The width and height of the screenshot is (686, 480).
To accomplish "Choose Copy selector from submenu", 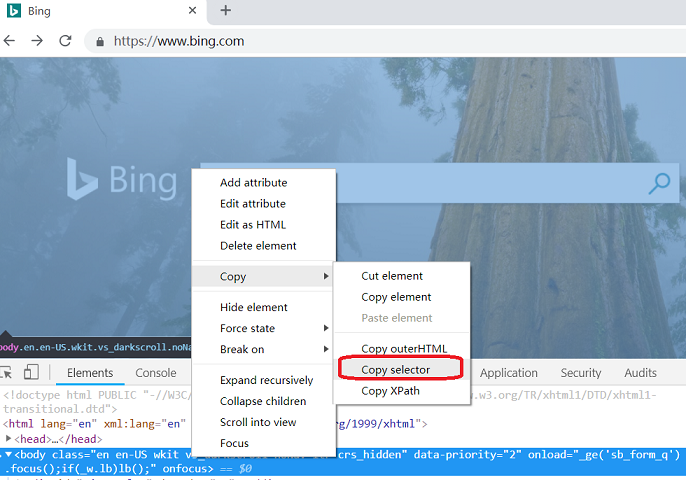I will [x=395, y=370].
